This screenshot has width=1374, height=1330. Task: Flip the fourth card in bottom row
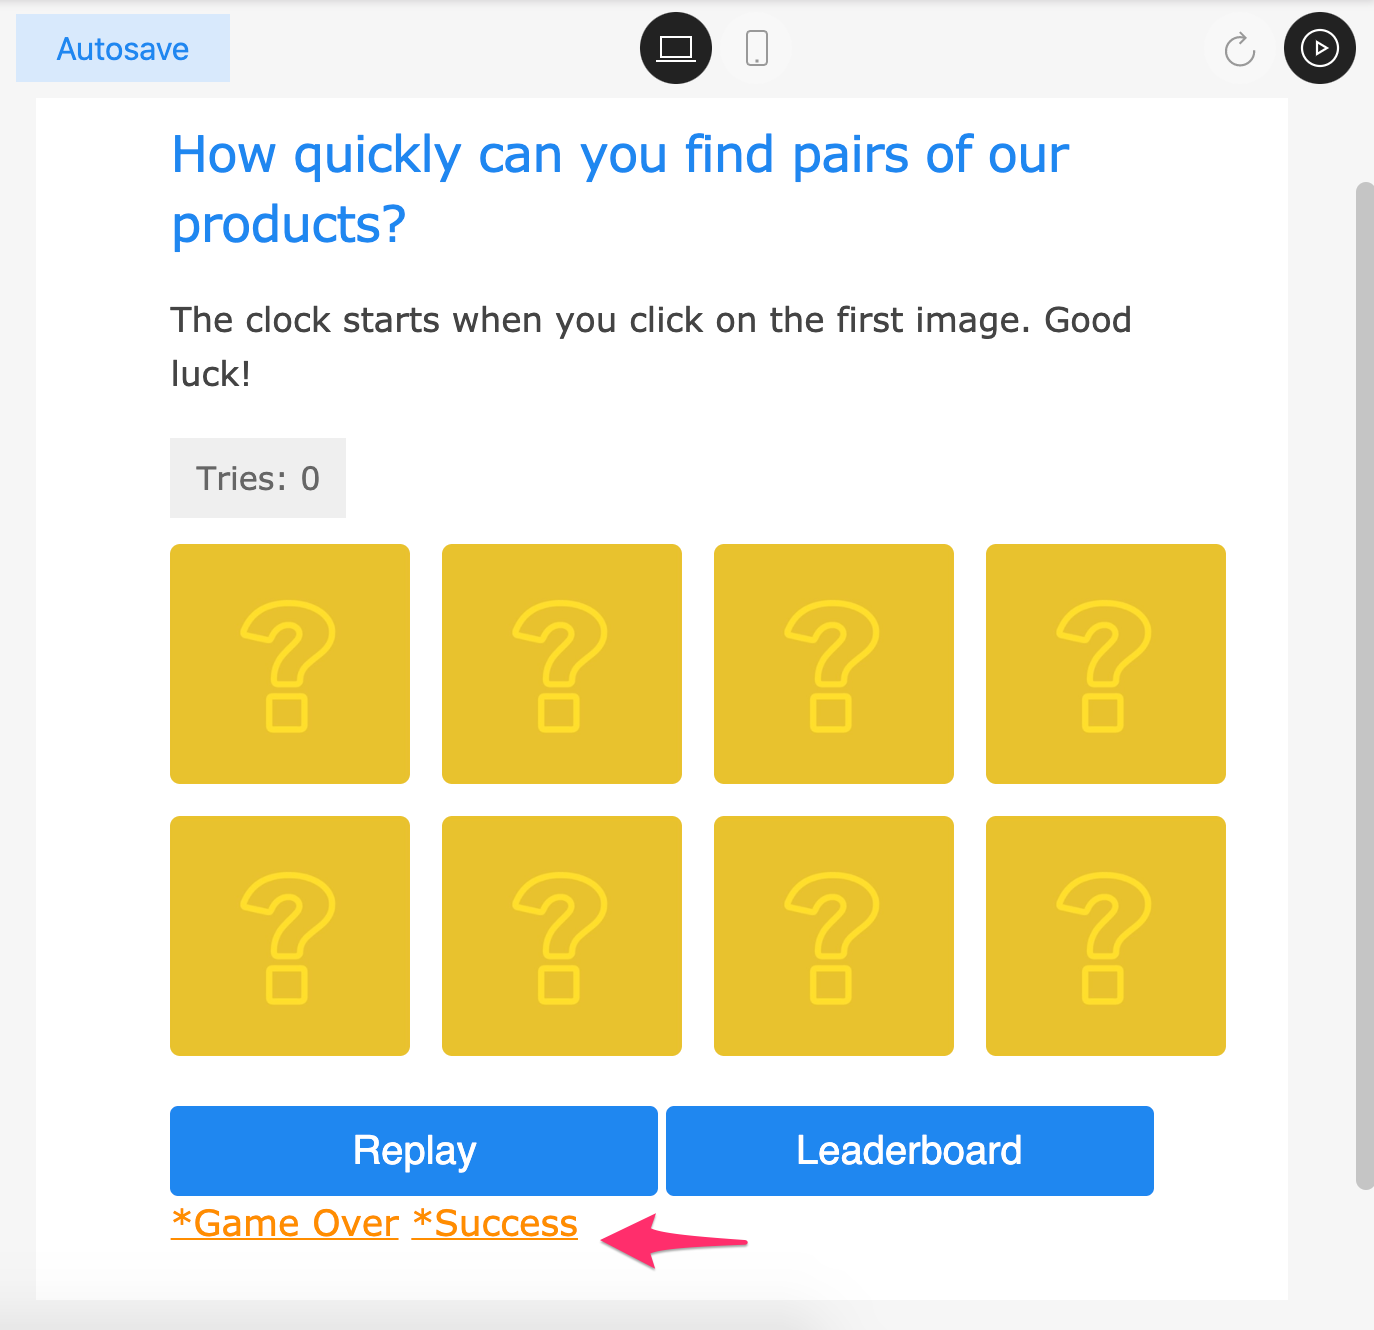tap(1106, 936)
